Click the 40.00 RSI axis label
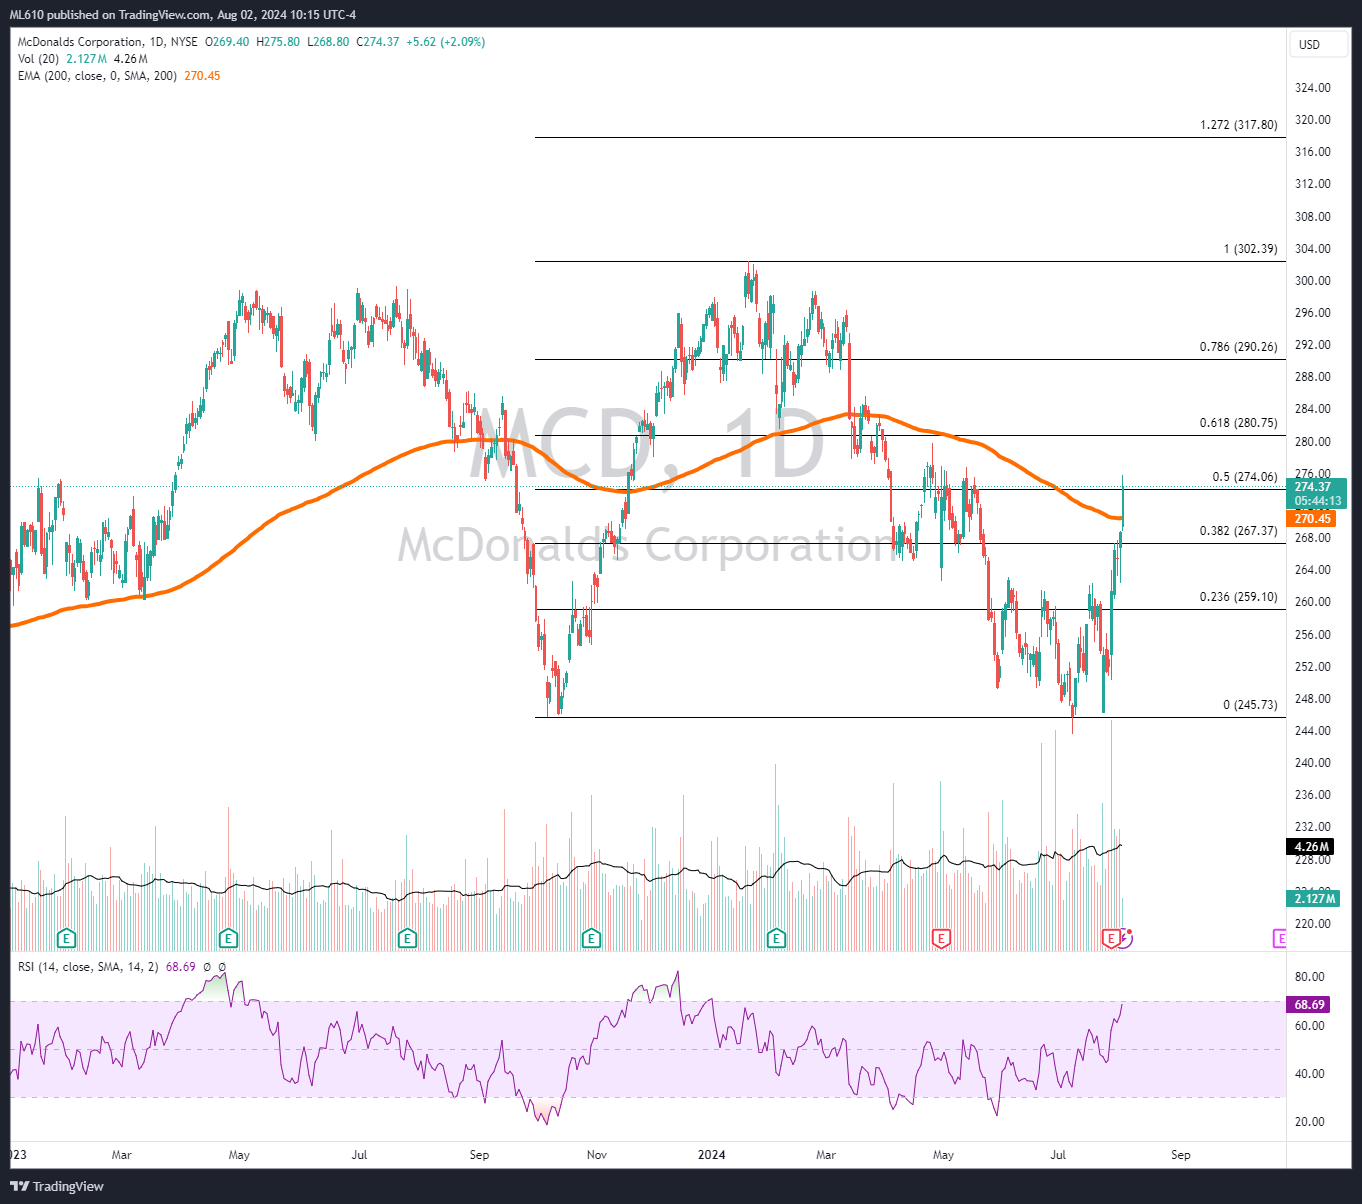 pos(1310,1074)
